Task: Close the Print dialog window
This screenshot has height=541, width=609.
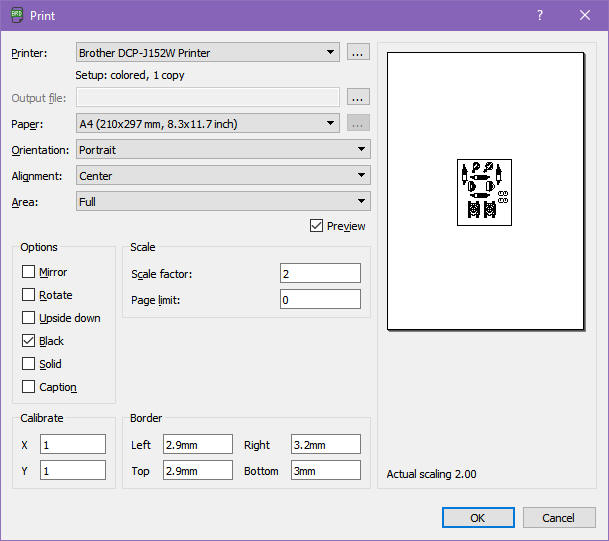Action: (585, 15)
